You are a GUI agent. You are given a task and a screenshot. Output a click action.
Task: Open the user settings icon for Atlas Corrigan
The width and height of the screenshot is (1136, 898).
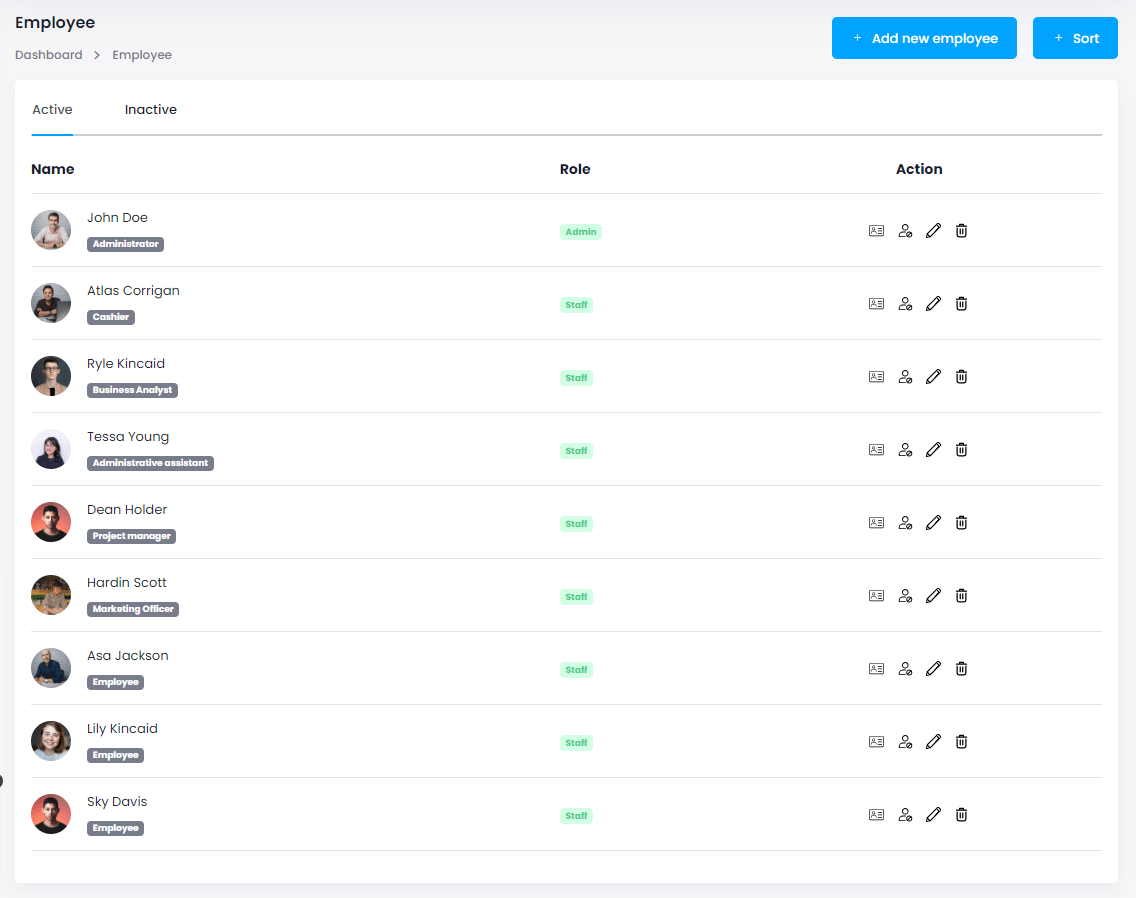coord(905,304)
